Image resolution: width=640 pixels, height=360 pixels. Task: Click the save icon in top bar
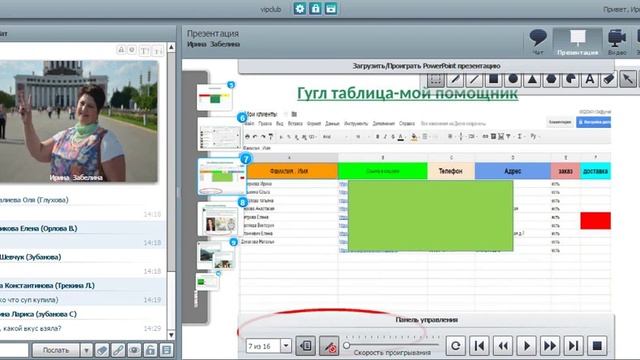point(331,9)
